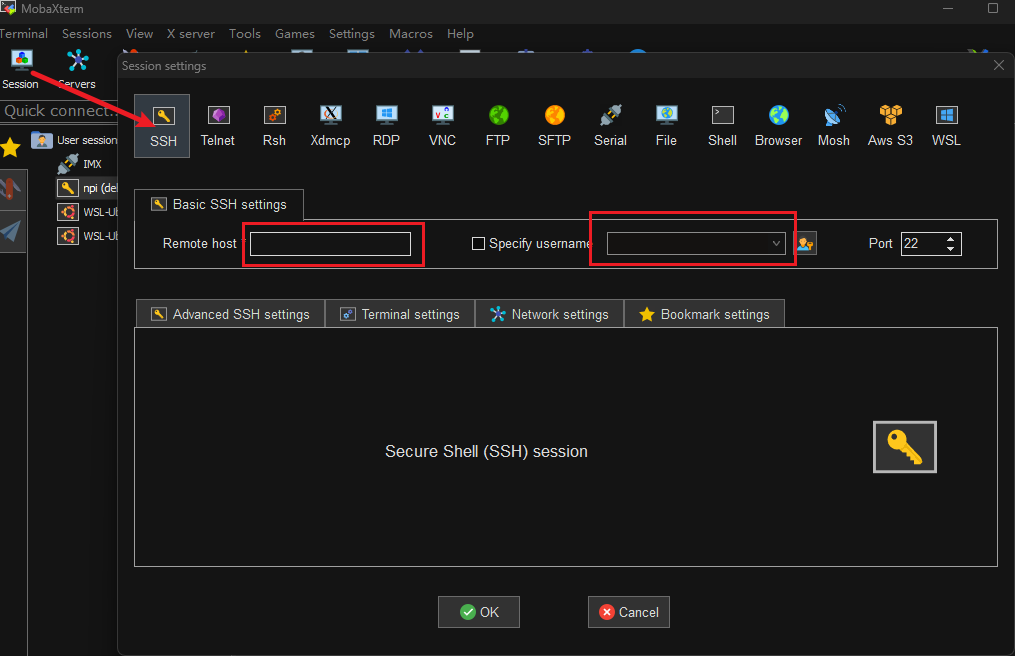Enable the Specify username checkbox
The height and width of the screenshot is (656, 1015).
pos(478,243)
